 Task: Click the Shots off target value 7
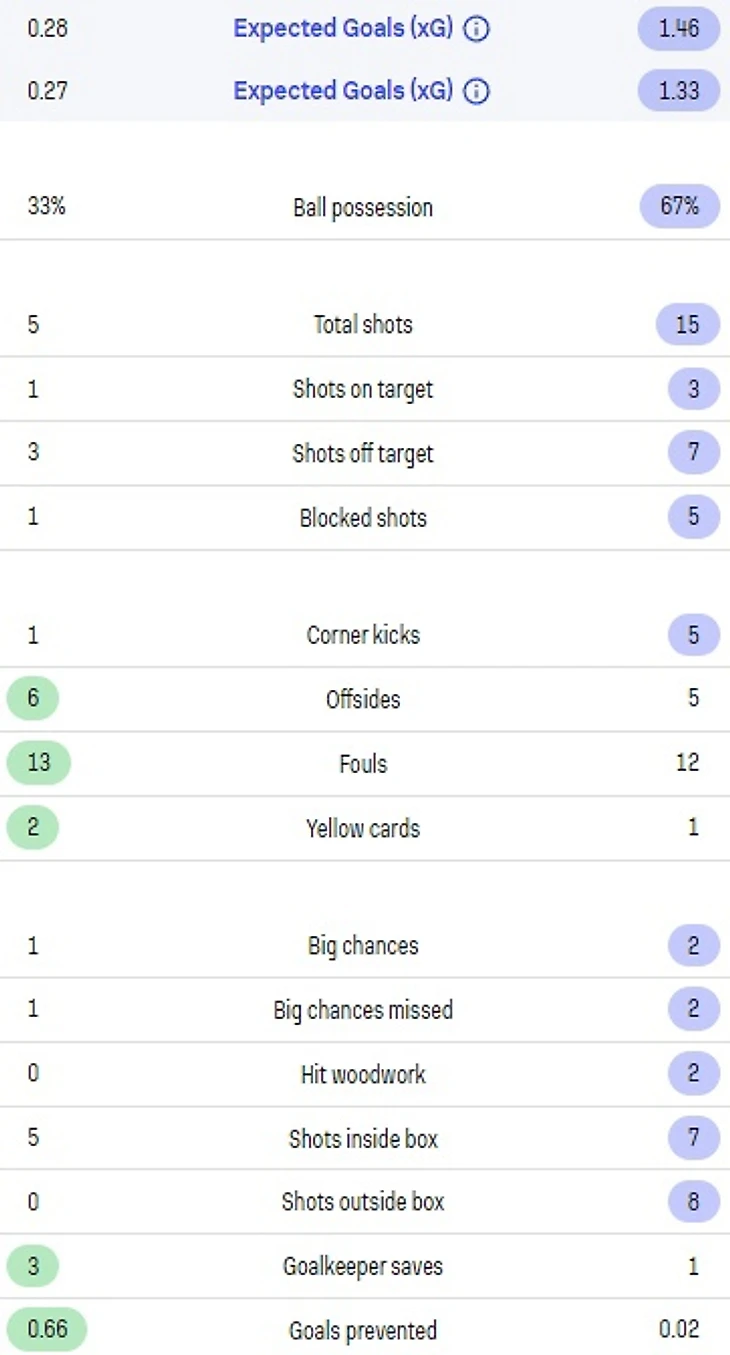pos(693,453)
